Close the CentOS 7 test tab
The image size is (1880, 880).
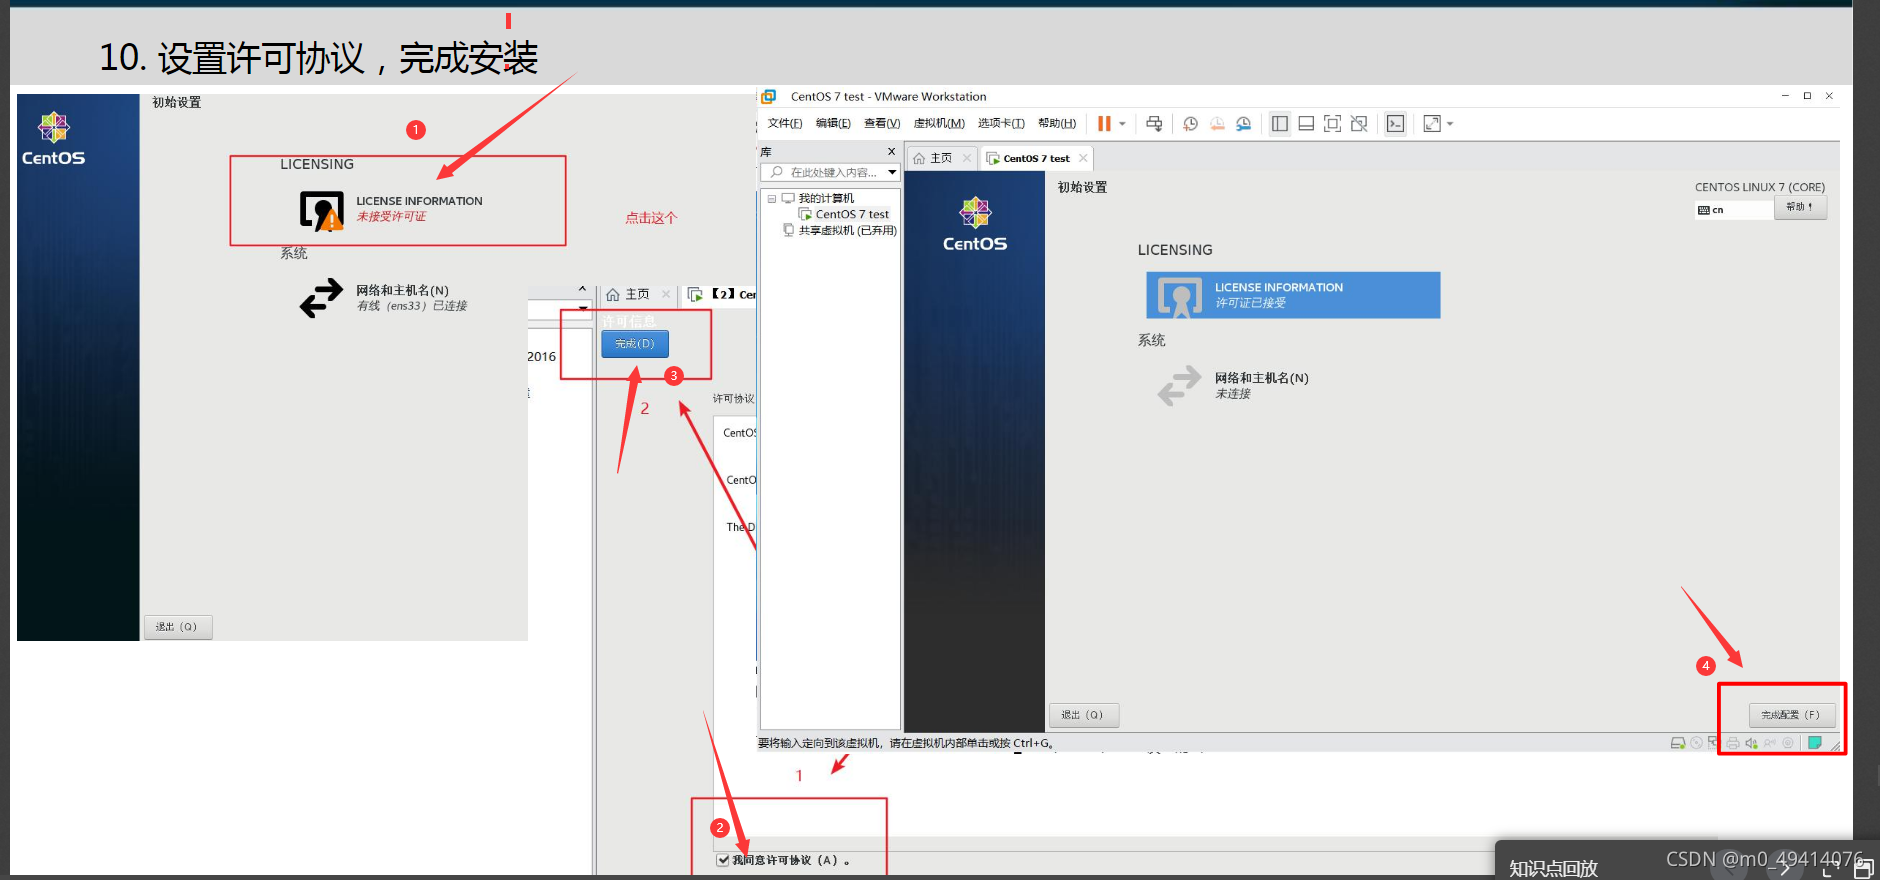(1083, 158)
